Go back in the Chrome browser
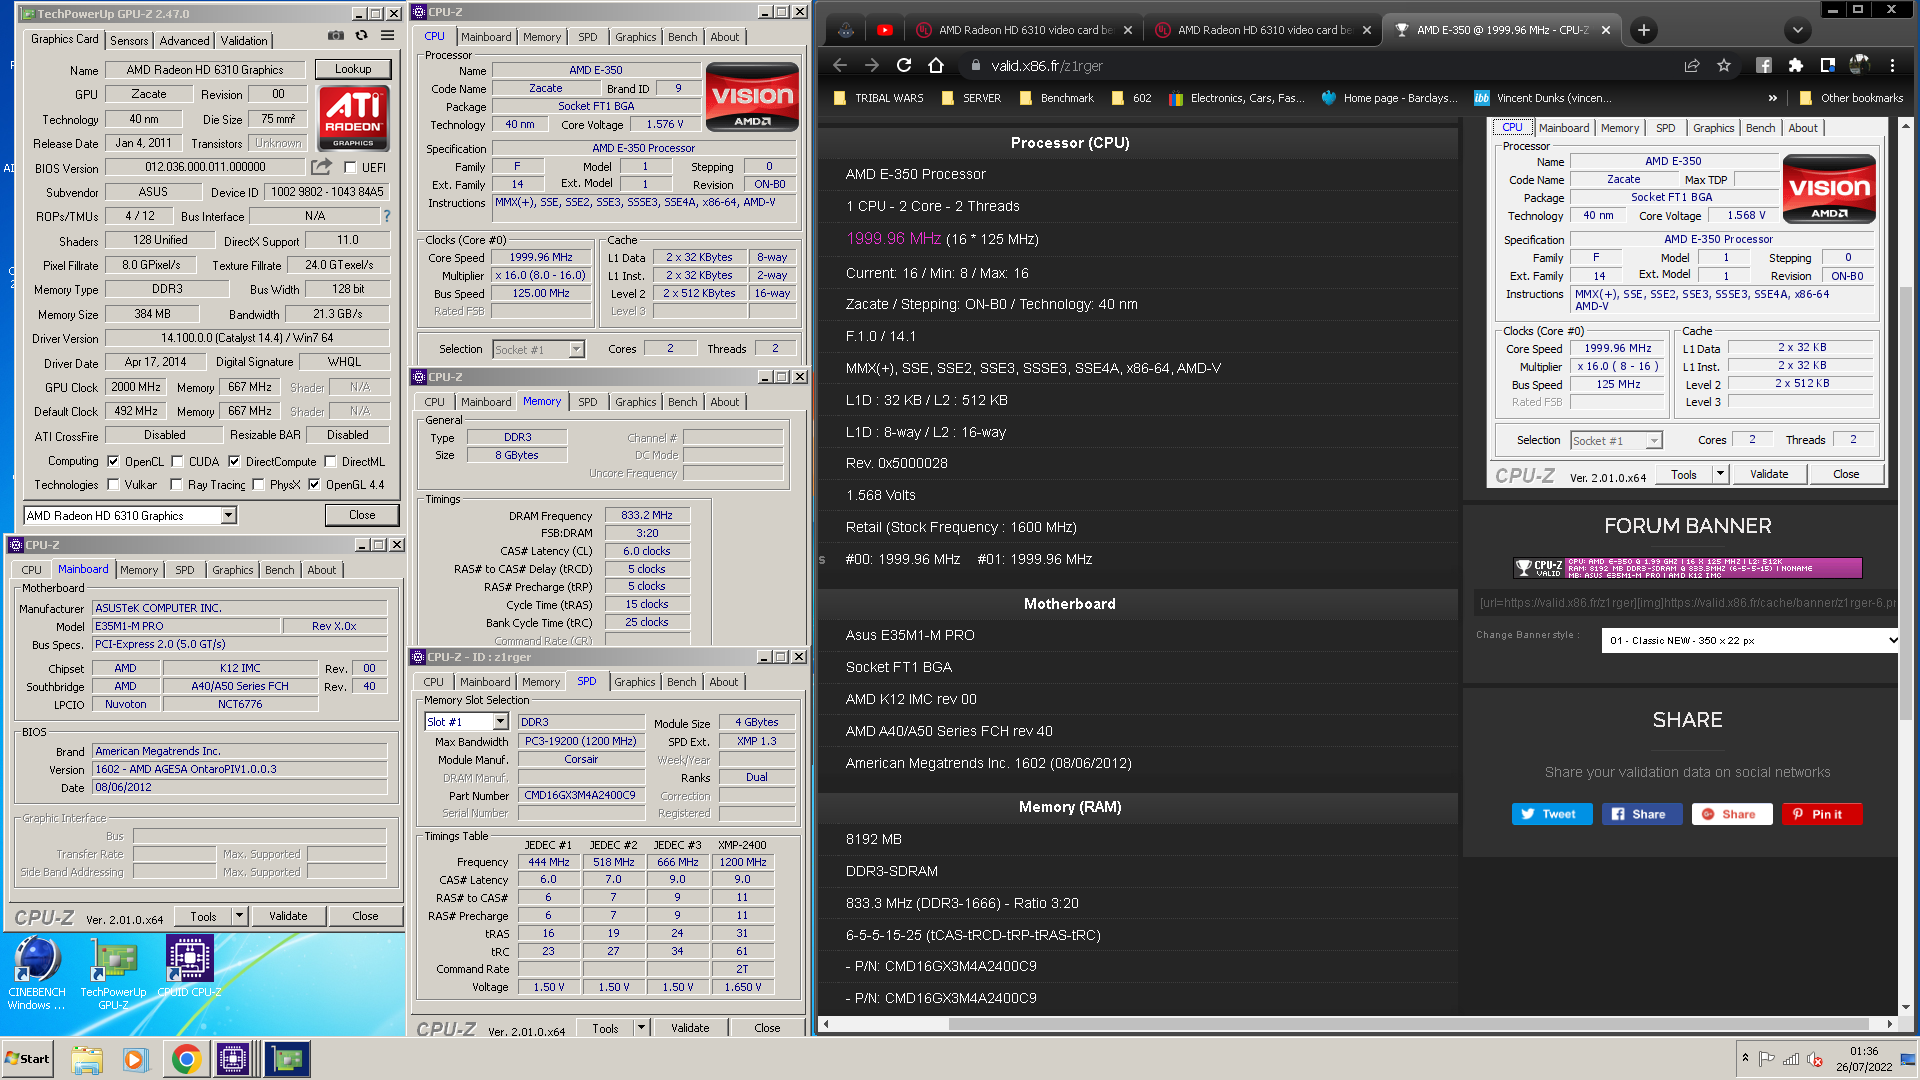The height and width of the screenshot is (1080, 1920). click(840, 65)
